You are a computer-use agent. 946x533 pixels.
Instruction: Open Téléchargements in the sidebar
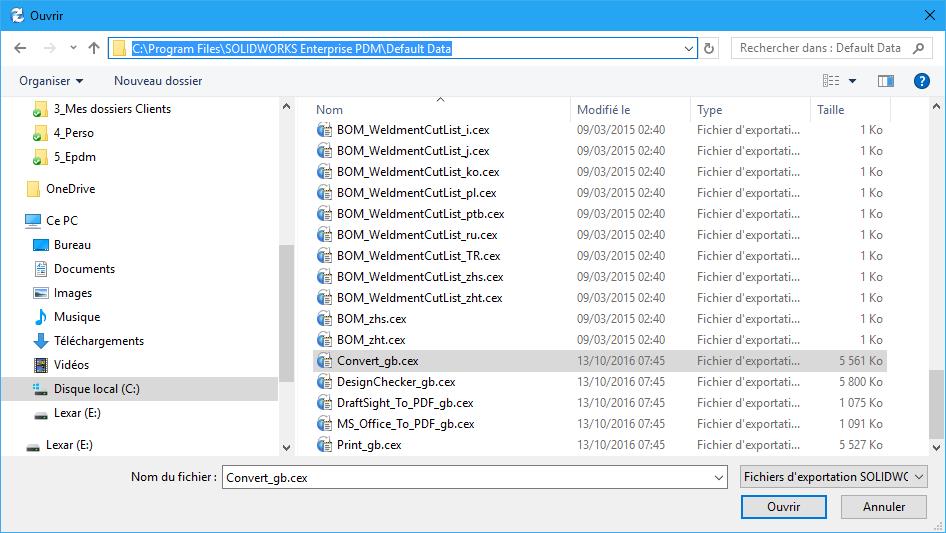[x=99, y=341]
